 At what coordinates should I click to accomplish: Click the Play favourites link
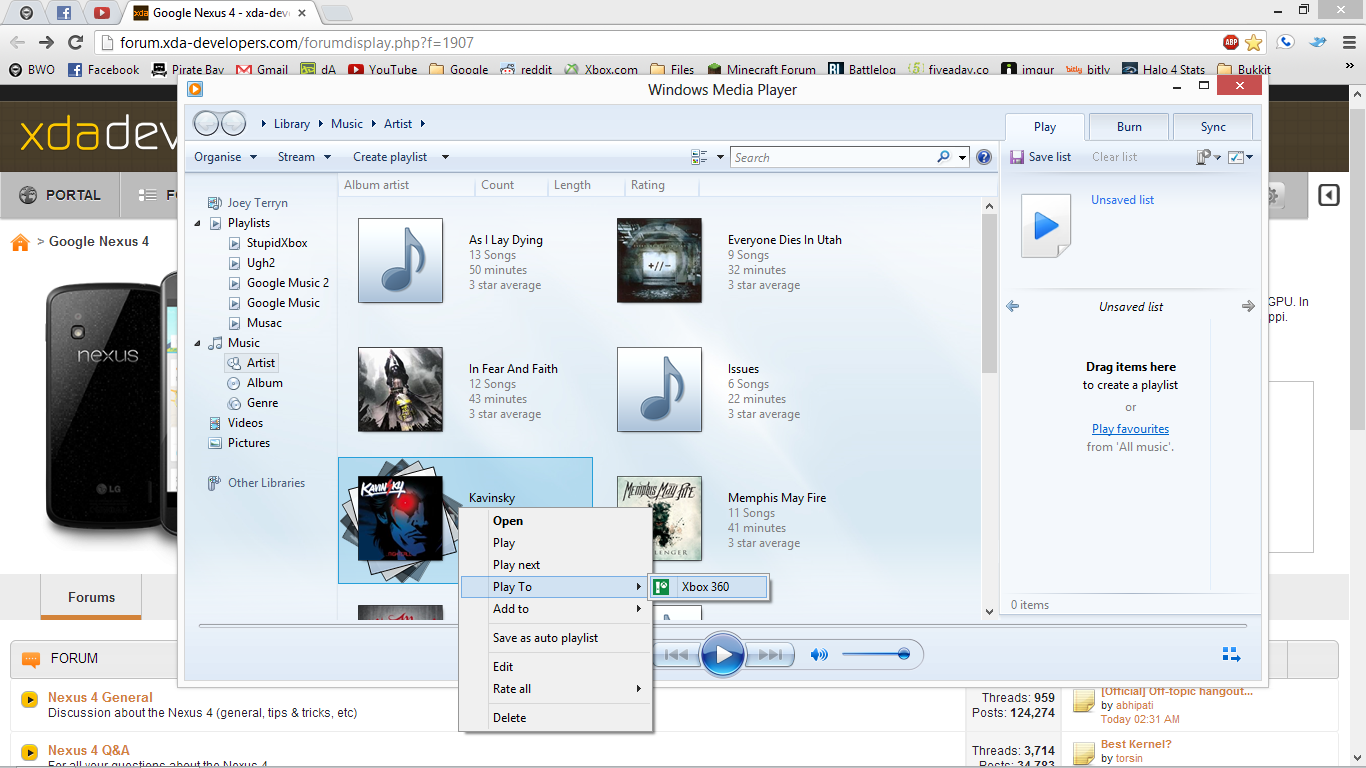[1130, 429]
